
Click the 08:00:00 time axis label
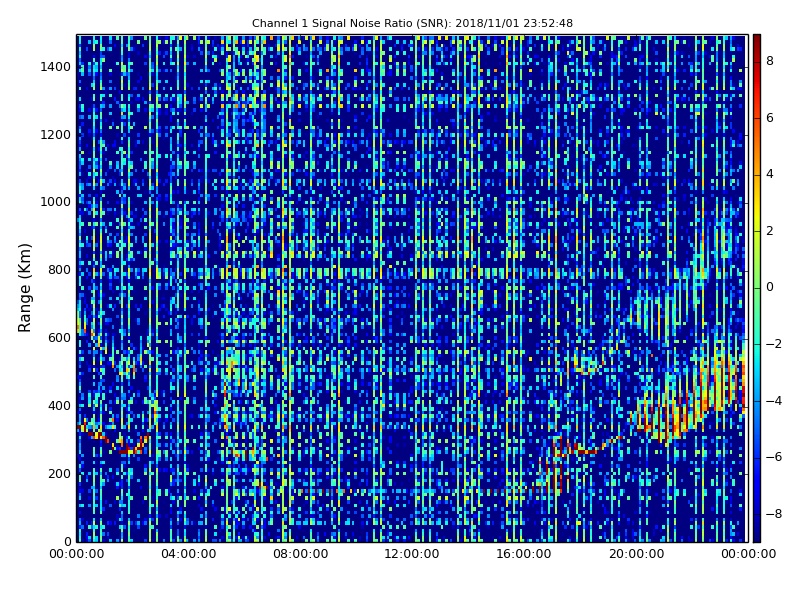301,554
